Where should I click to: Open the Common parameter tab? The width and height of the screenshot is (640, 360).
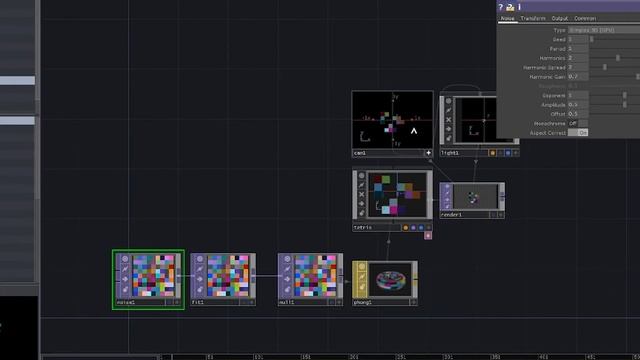click(x=585, y=18)
